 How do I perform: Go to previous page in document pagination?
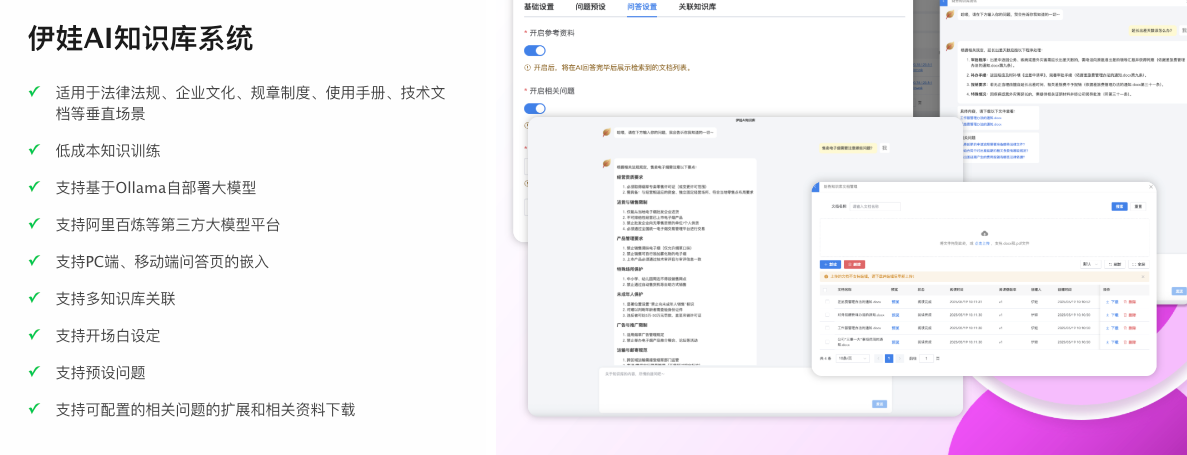878,358
